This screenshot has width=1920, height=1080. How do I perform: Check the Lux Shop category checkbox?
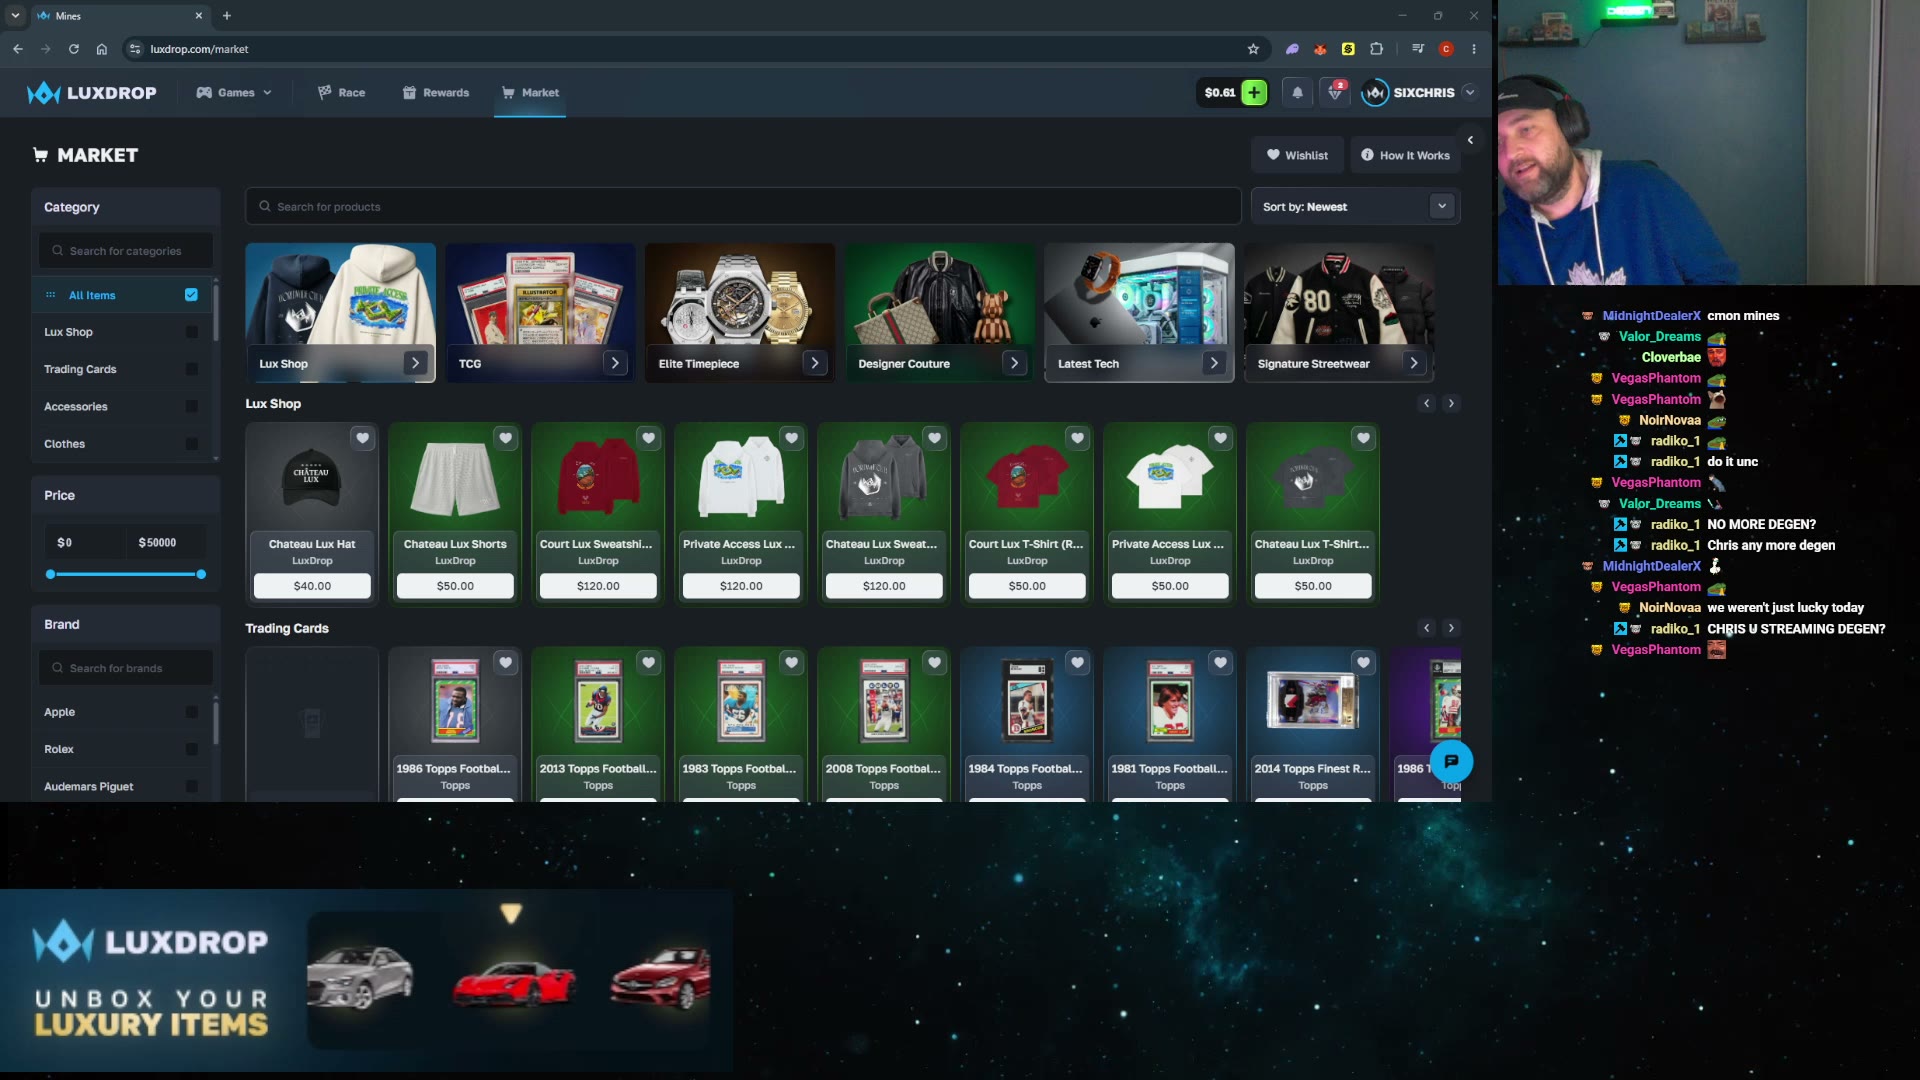pos(191,332)
